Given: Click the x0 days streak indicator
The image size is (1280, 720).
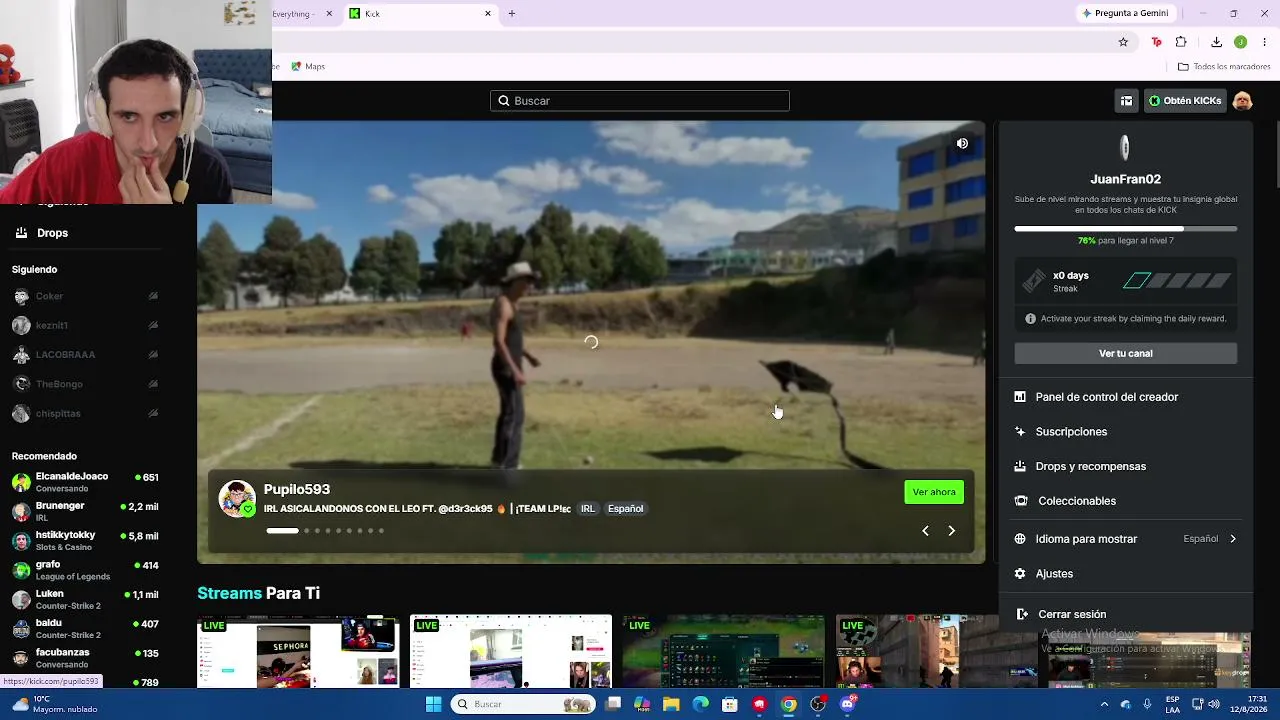Looking at the screenshot, I should pyautogui.click(x=1070, y=282).
